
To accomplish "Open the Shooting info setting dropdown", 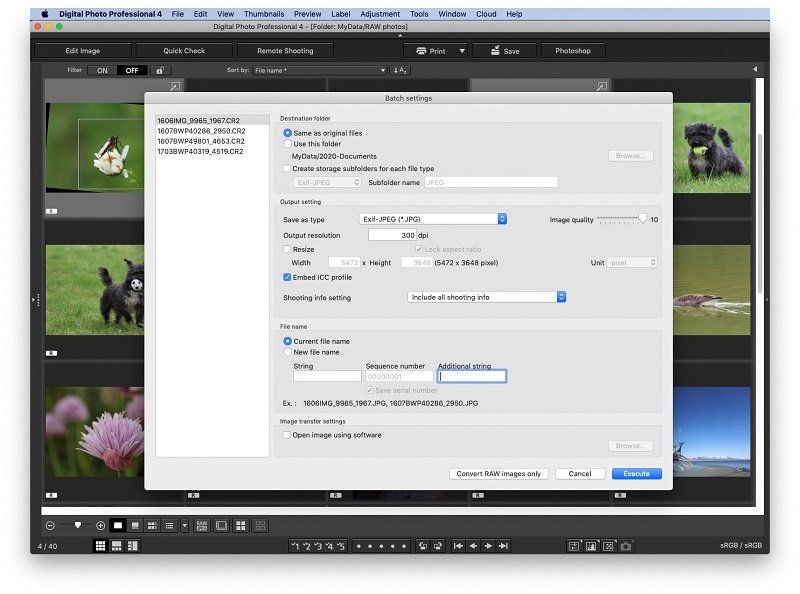I will point(487,296).
